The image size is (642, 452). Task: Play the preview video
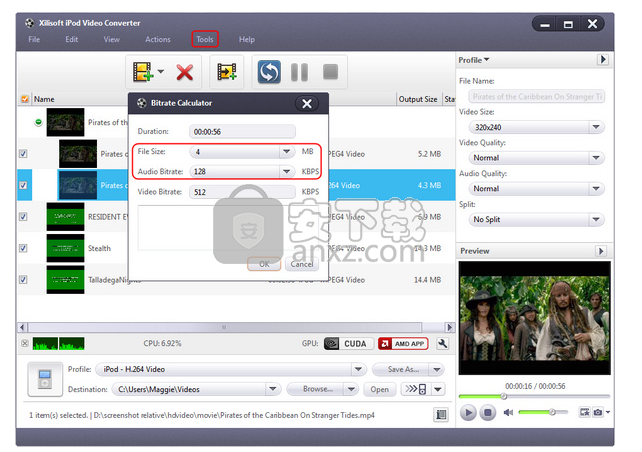pos(468,412)
